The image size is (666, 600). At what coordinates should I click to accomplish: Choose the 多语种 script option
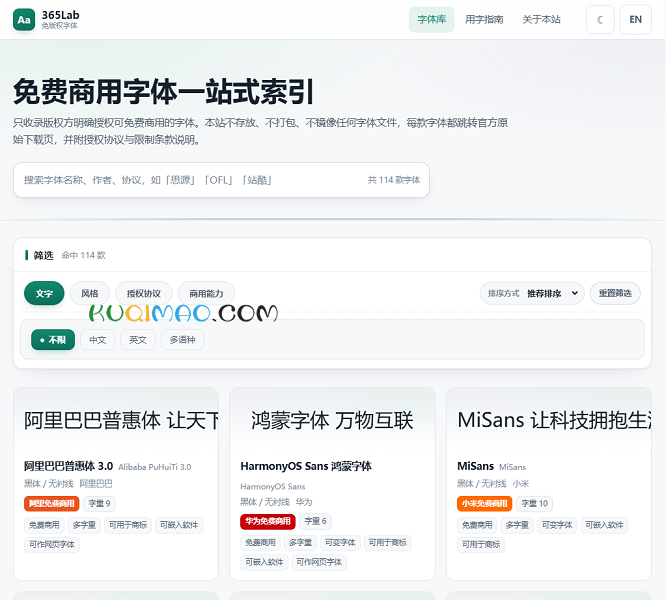tap(183, 340)
